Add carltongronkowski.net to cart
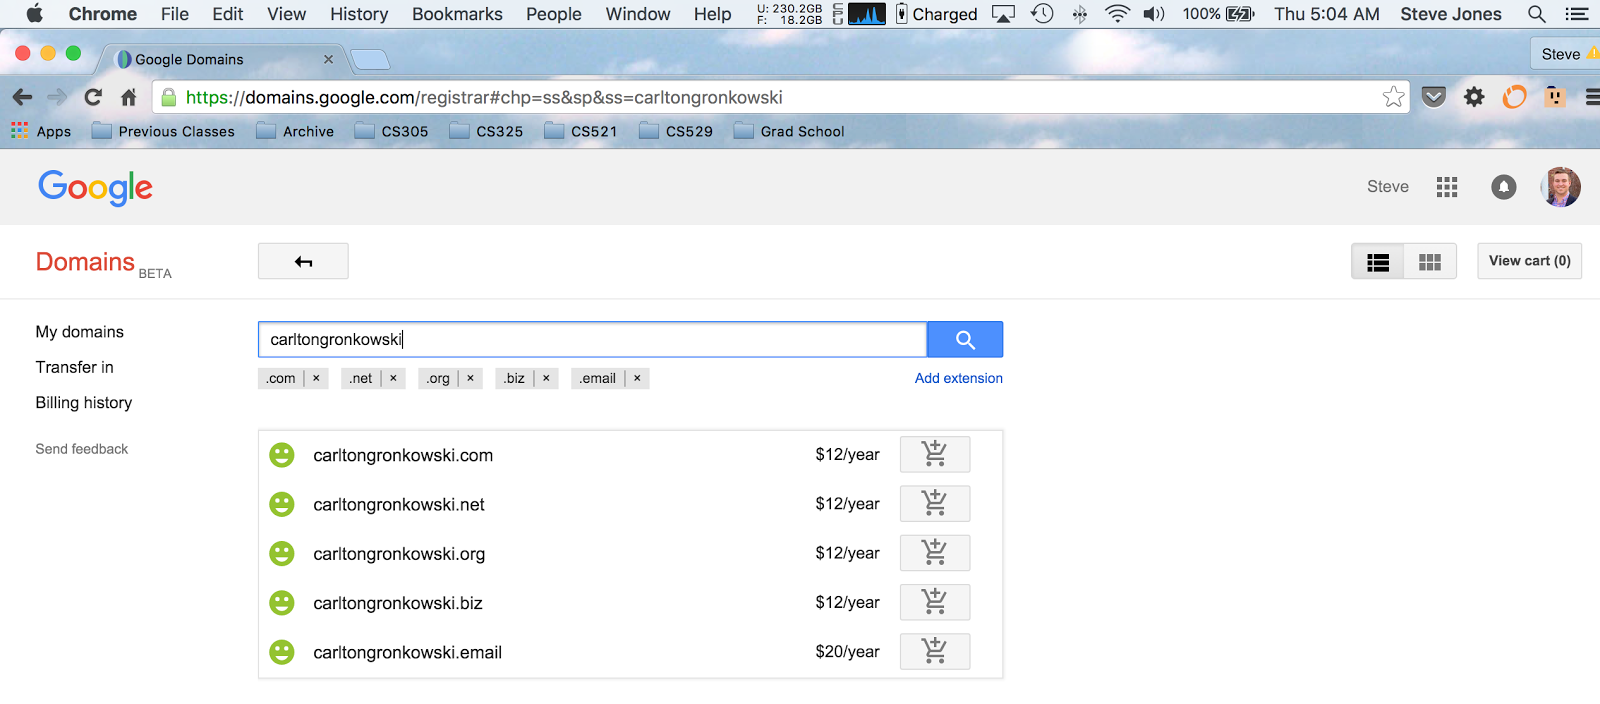Viewport: 1600px width, 704px height. click(x=934, y=503)
